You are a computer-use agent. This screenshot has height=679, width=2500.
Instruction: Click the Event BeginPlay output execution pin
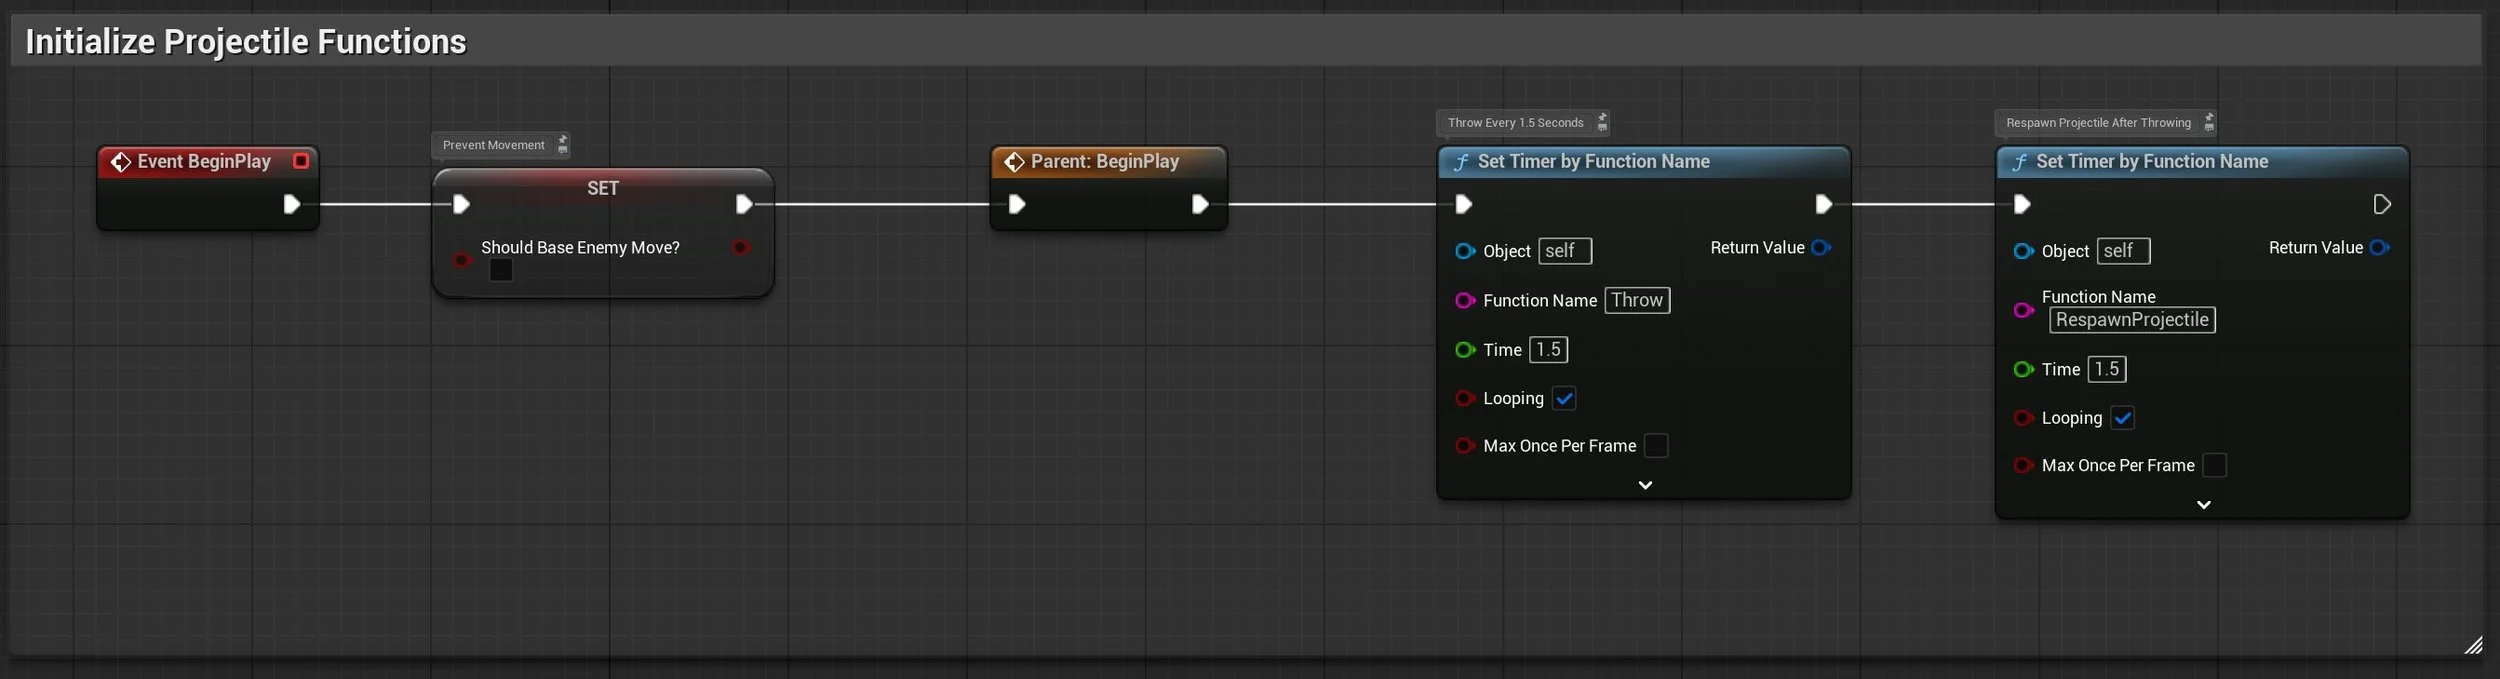tap(291, 204)
